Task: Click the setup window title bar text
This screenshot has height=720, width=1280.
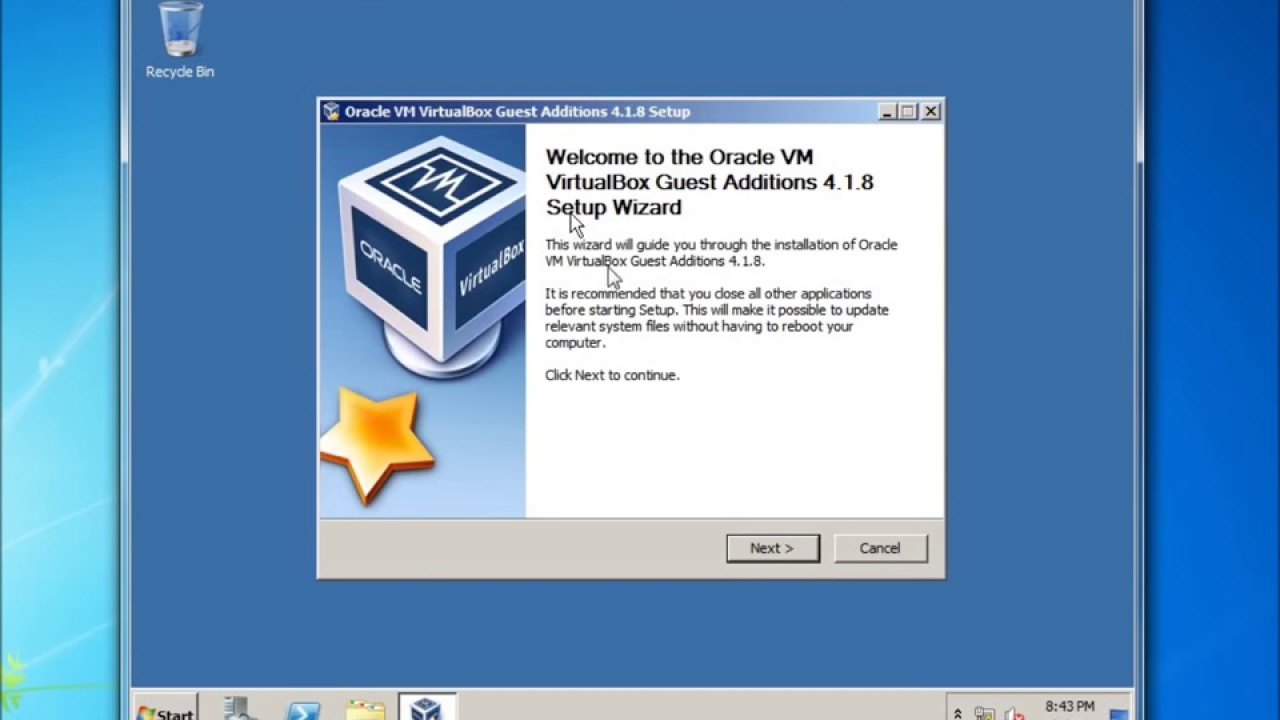Action: [x=517, y=112]
